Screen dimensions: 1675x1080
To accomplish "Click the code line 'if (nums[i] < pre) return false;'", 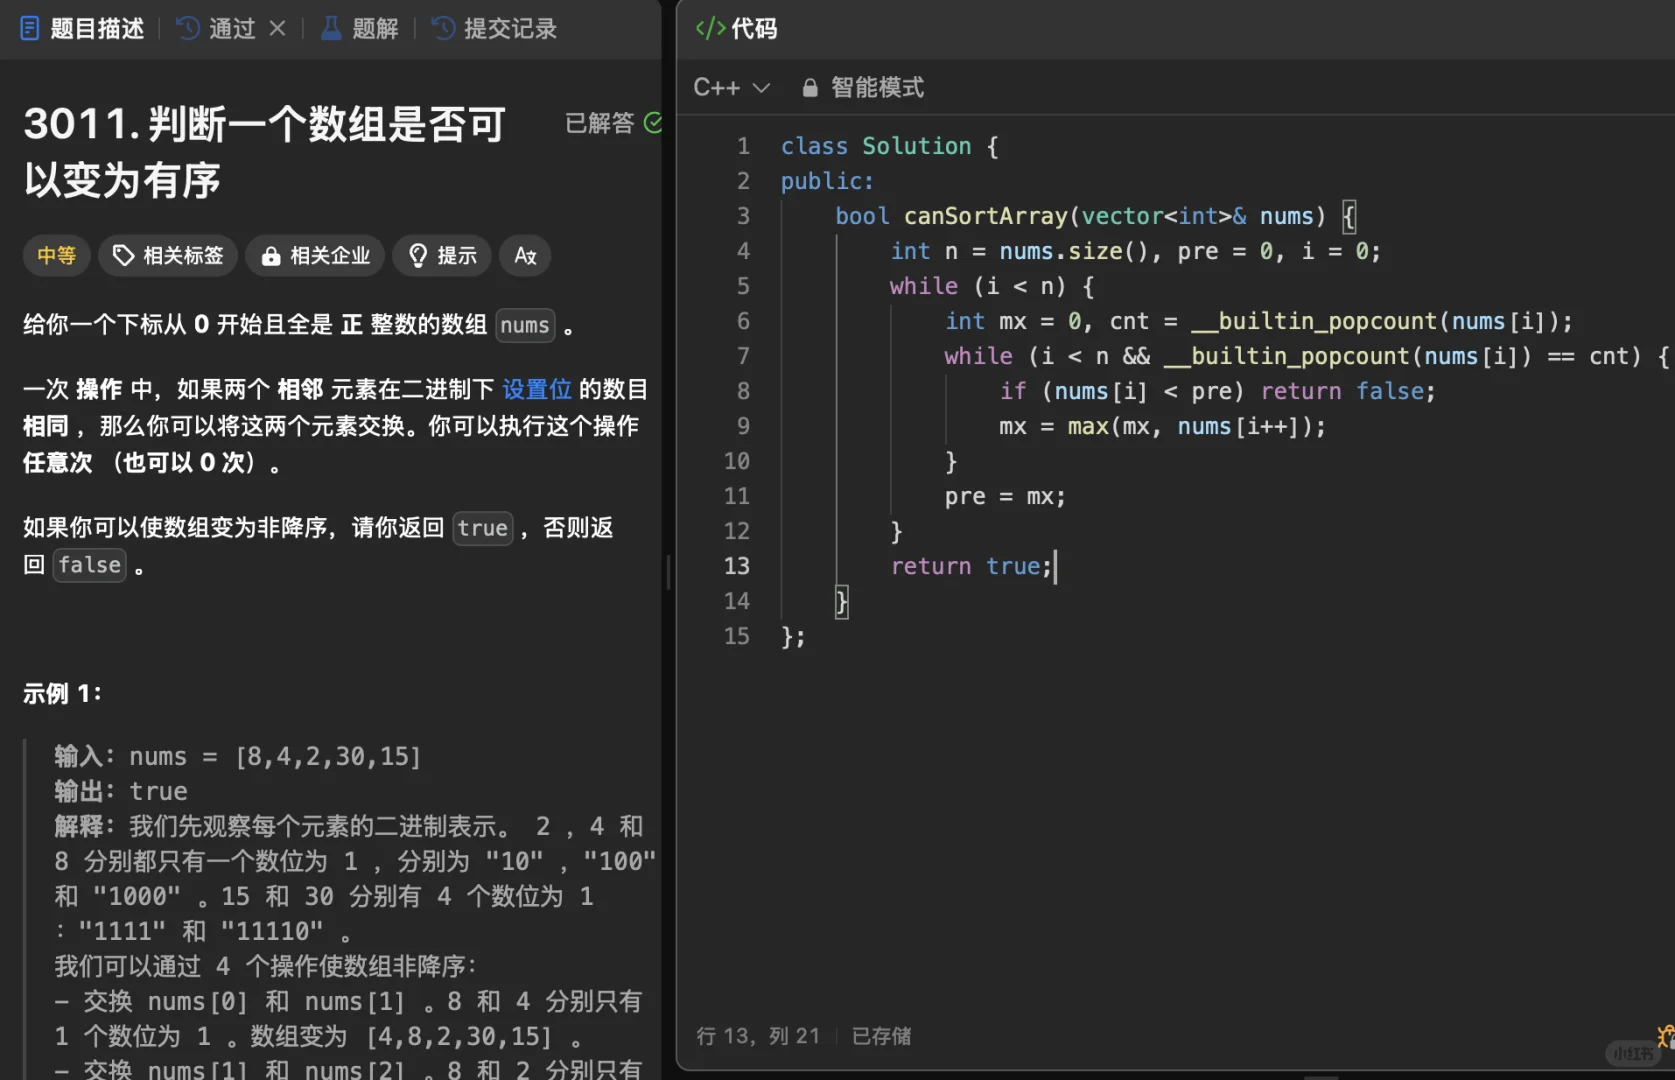I will point(1217,391).
